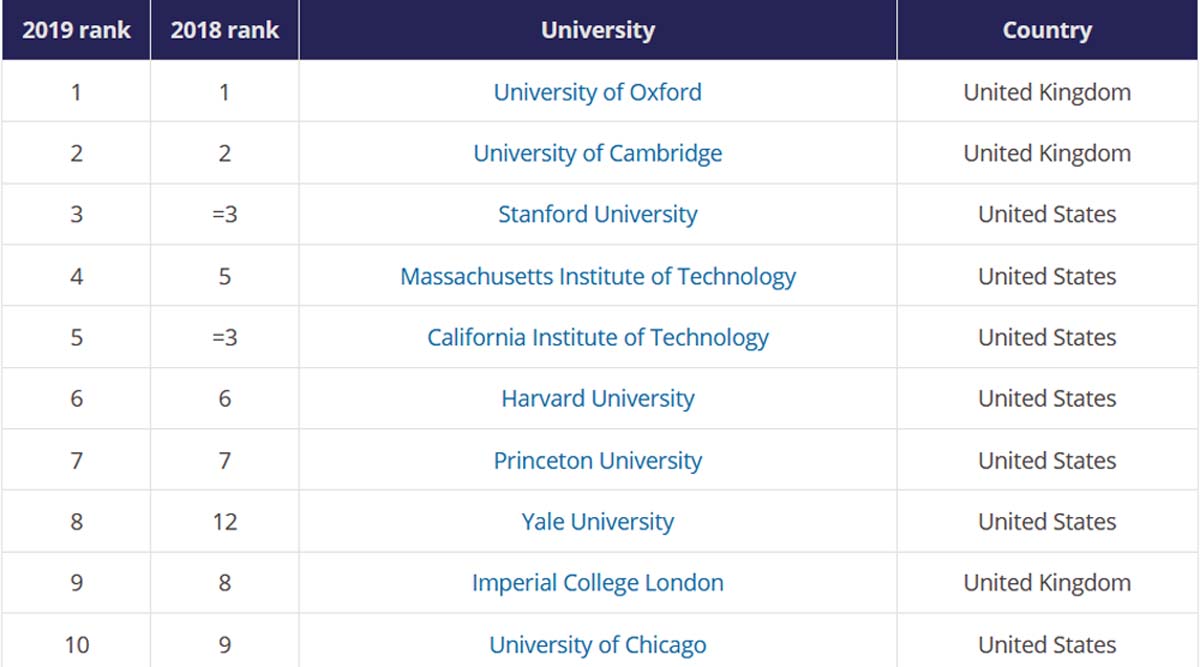
Task: Click the University of Chicago link
Action: 598,644
